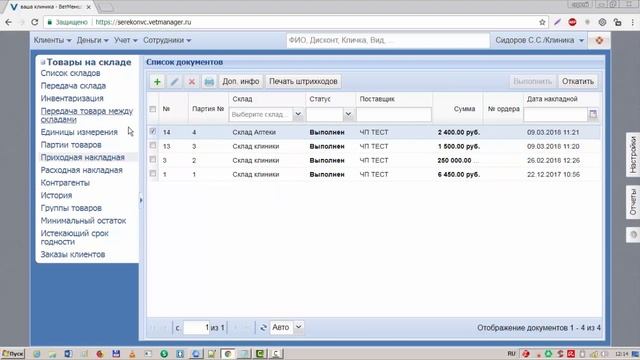This screenshot has width=640, height=360.
Task: Click the date 22.12.2017 10:56
Action: coord(553,174)
